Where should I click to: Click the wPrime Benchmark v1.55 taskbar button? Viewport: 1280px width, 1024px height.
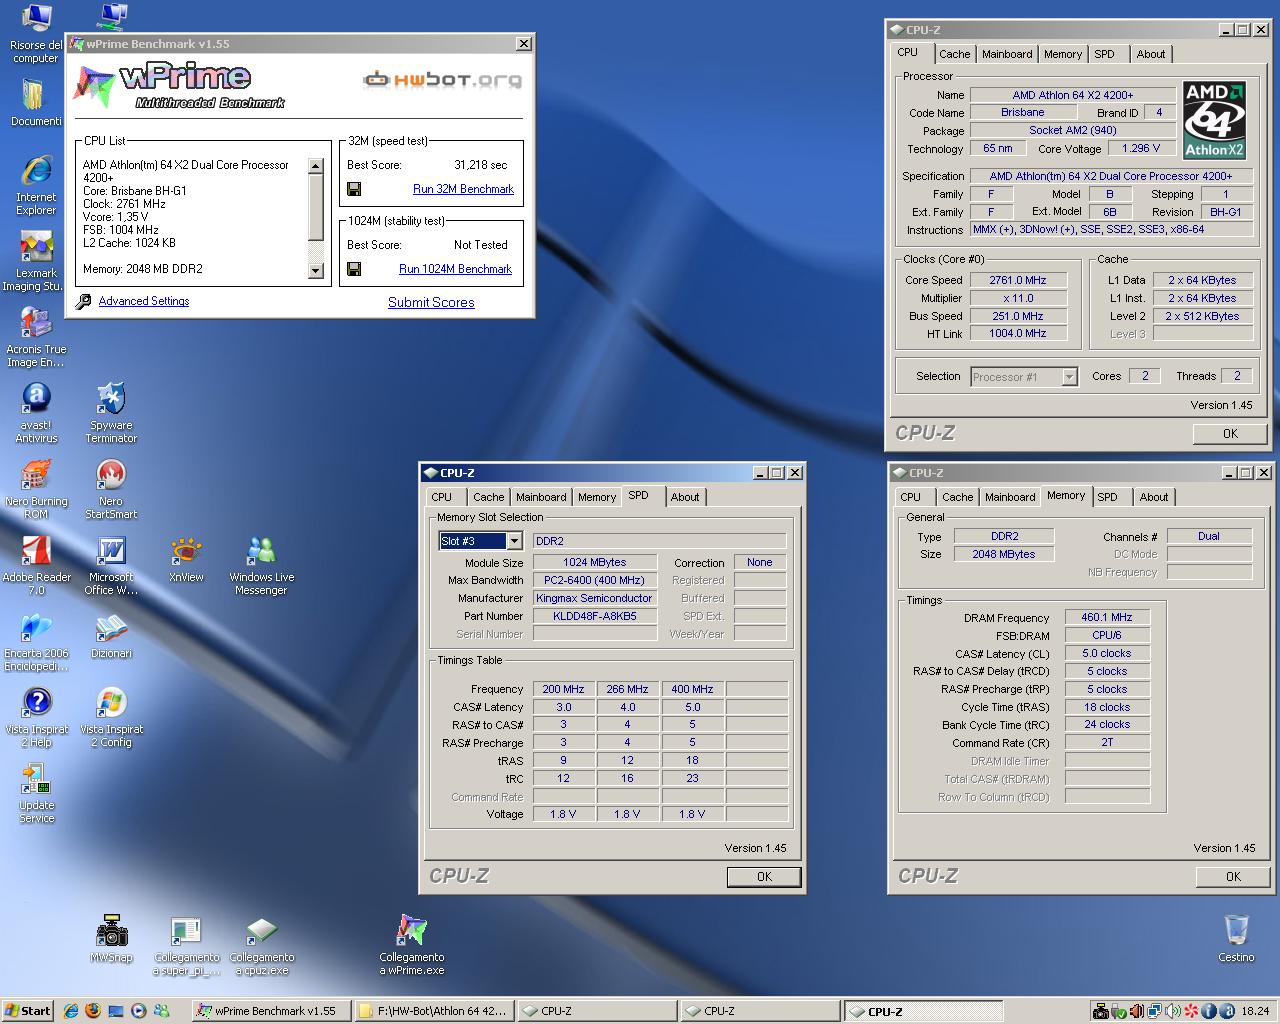click(271, 1011)
